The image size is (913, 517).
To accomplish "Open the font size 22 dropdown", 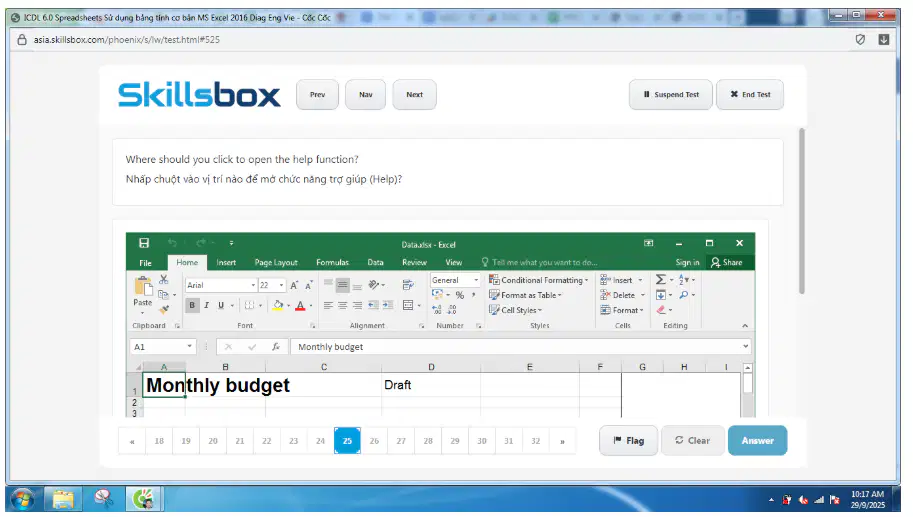I will click(x=282, y=285).
